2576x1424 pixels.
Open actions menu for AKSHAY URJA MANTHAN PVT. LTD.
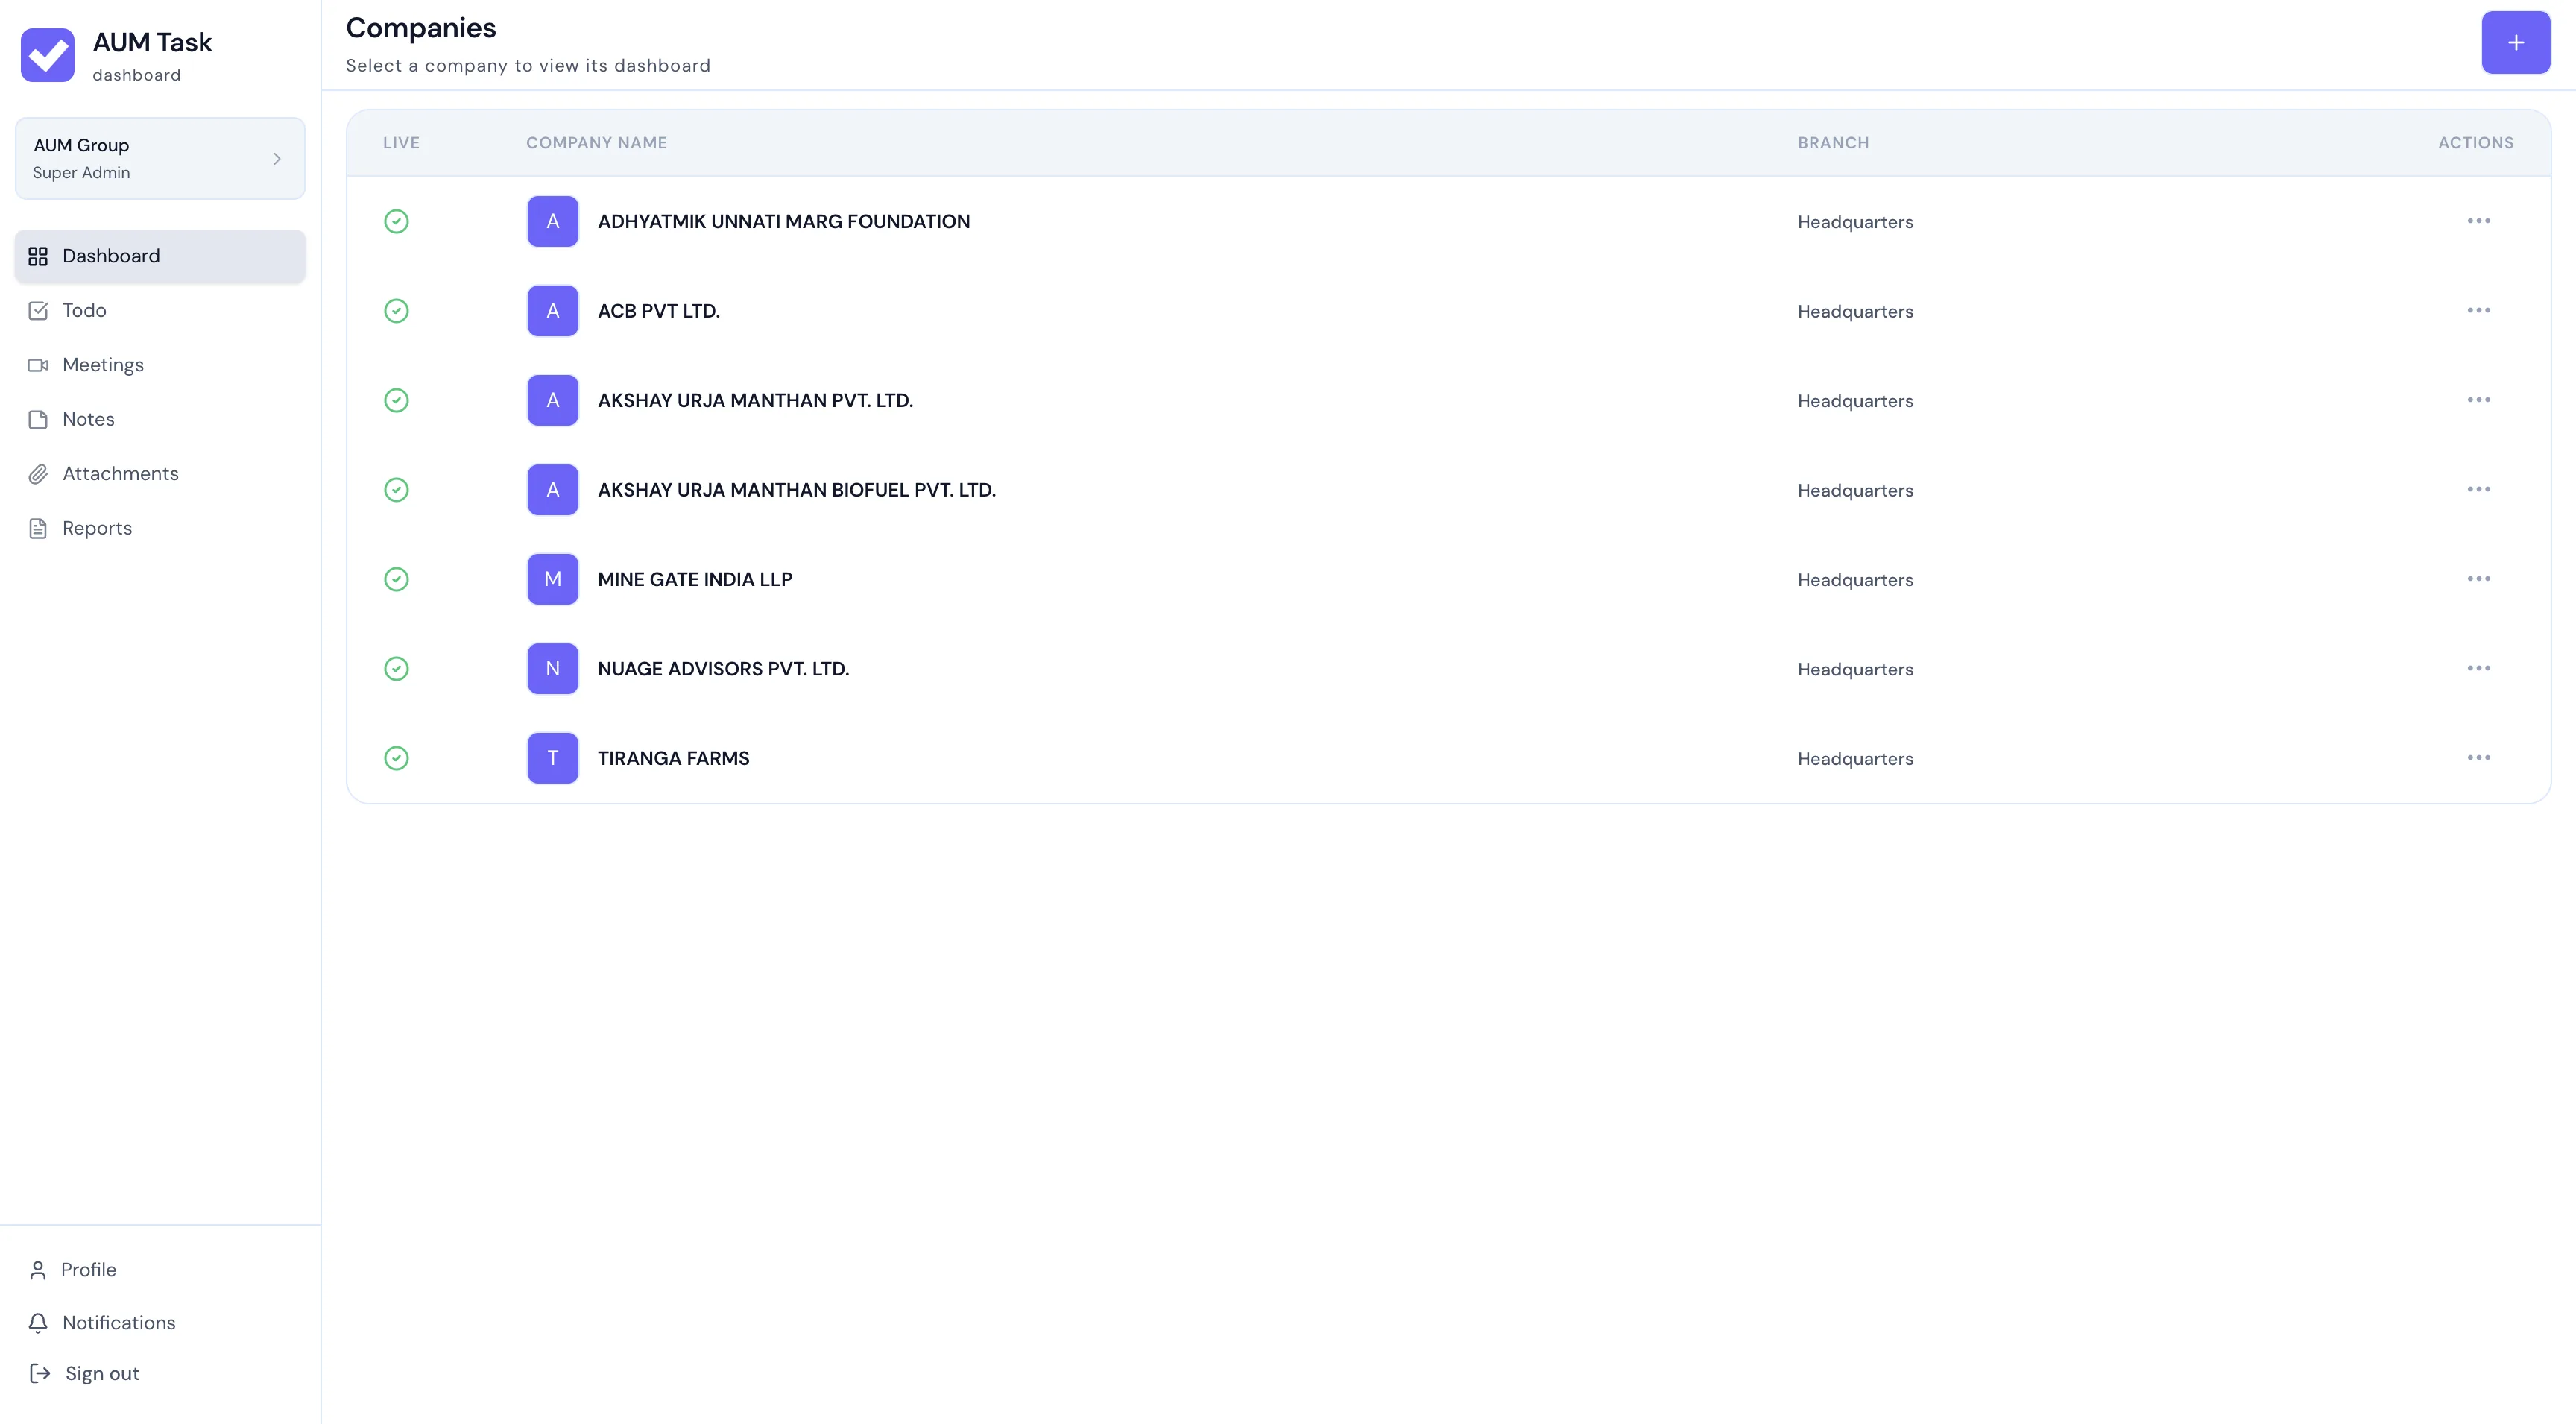click(x=2478, y=400)
